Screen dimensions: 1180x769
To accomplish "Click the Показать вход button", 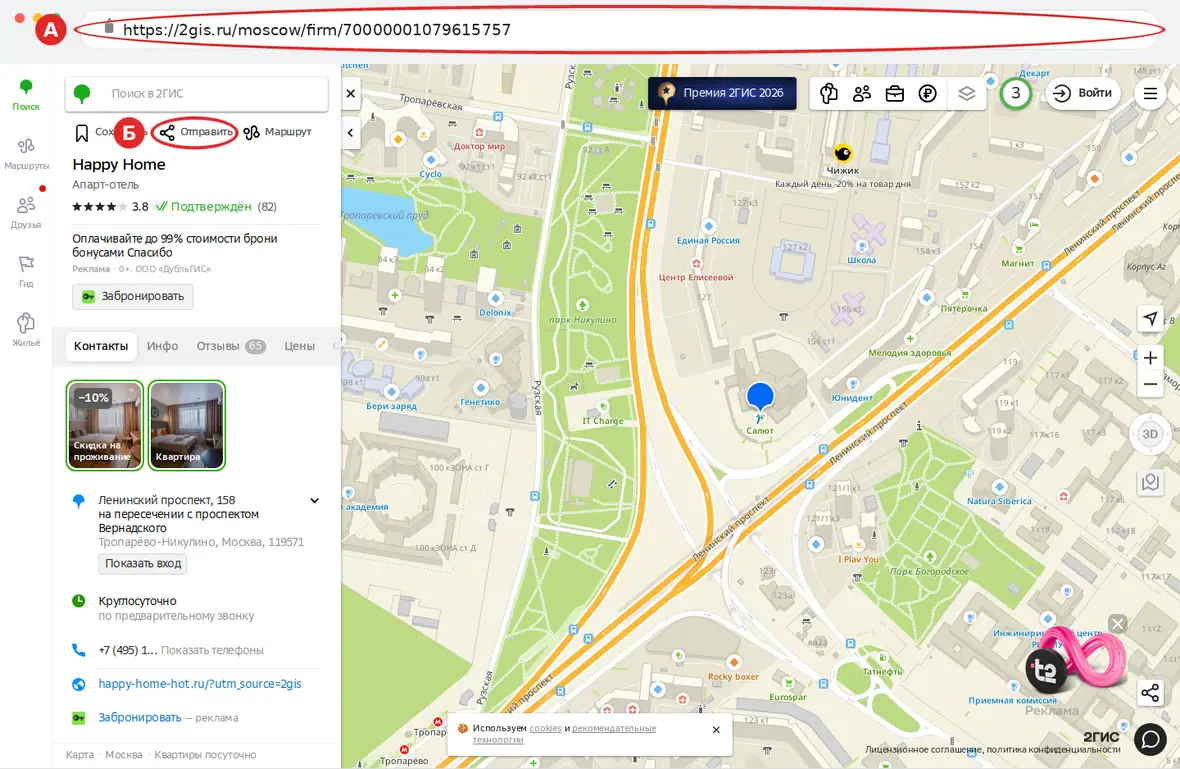I will tap(143, 564).
